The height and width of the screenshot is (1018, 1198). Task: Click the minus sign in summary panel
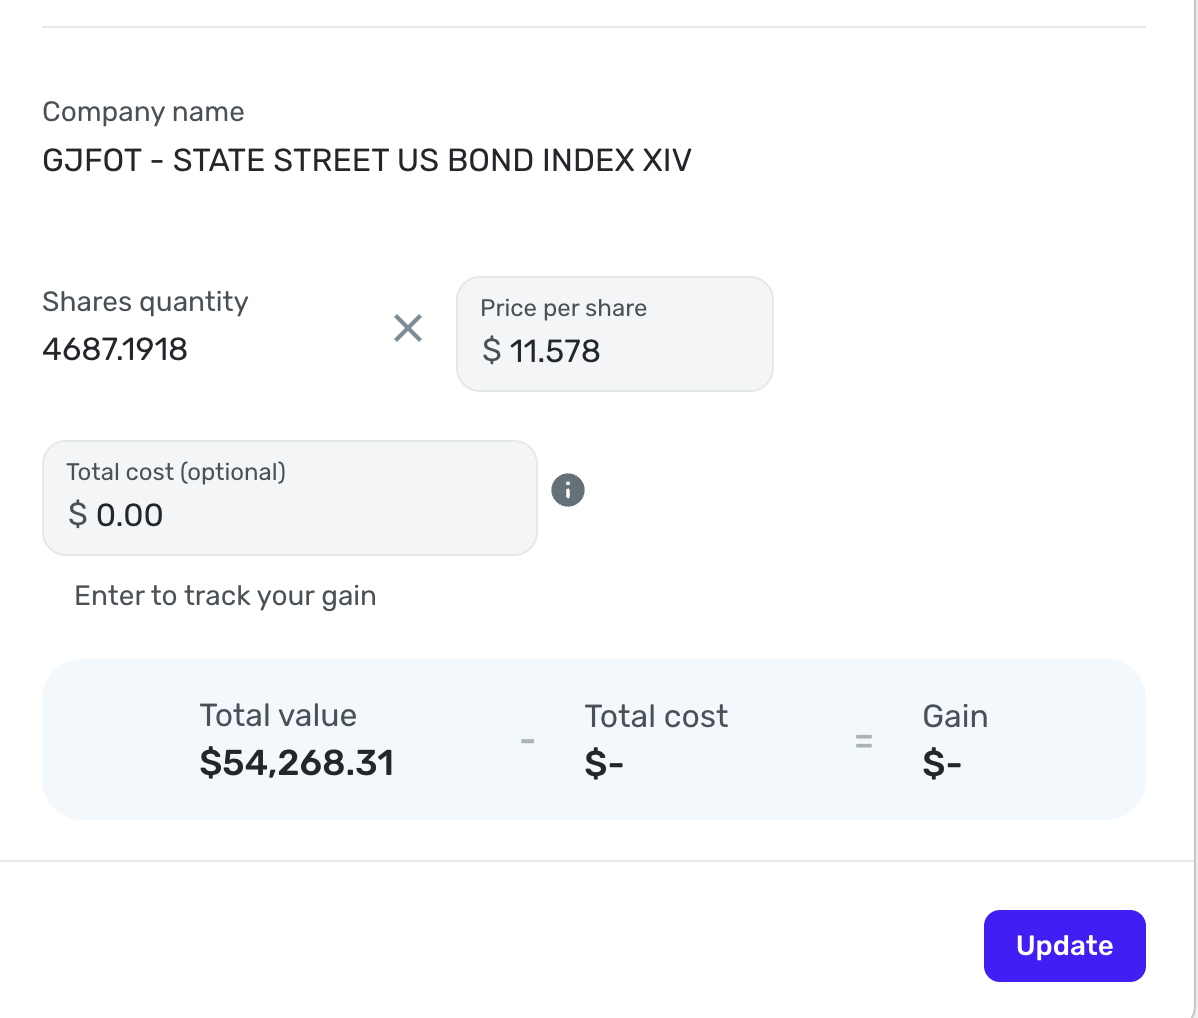tap(528, 742)
